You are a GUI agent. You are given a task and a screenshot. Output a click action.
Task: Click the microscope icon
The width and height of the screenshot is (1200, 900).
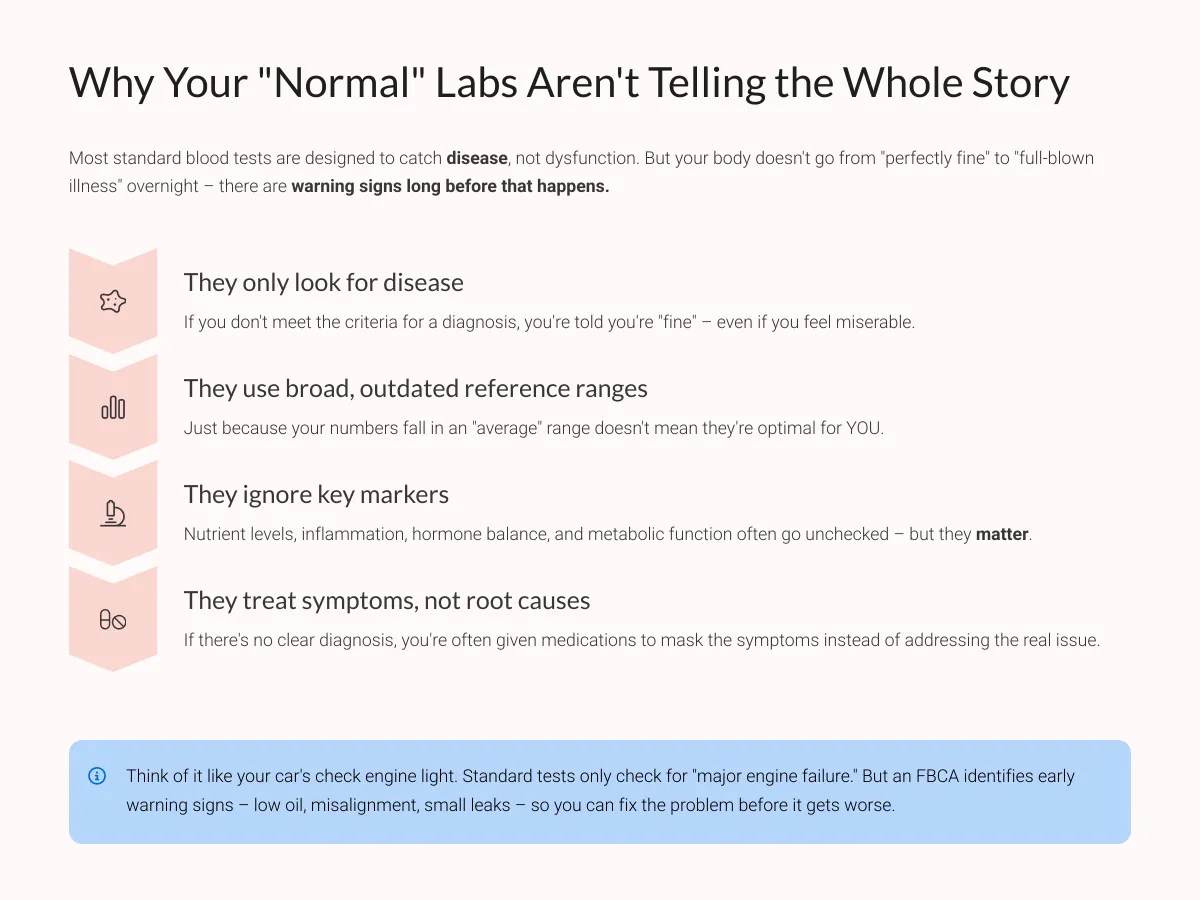coord(113,513)
